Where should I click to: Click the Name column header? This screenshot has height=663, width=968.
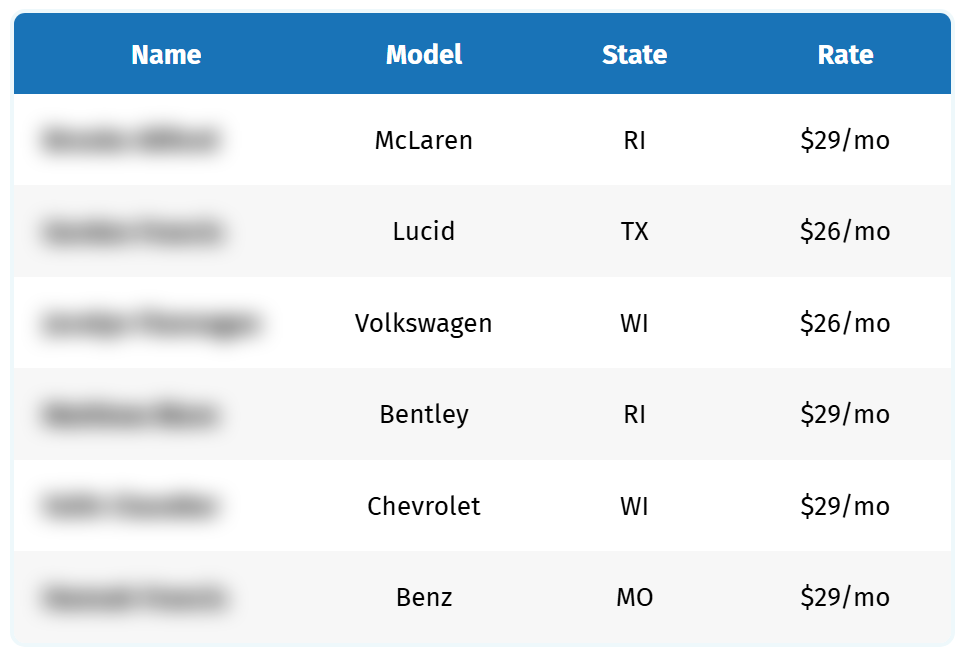point(166,55)
